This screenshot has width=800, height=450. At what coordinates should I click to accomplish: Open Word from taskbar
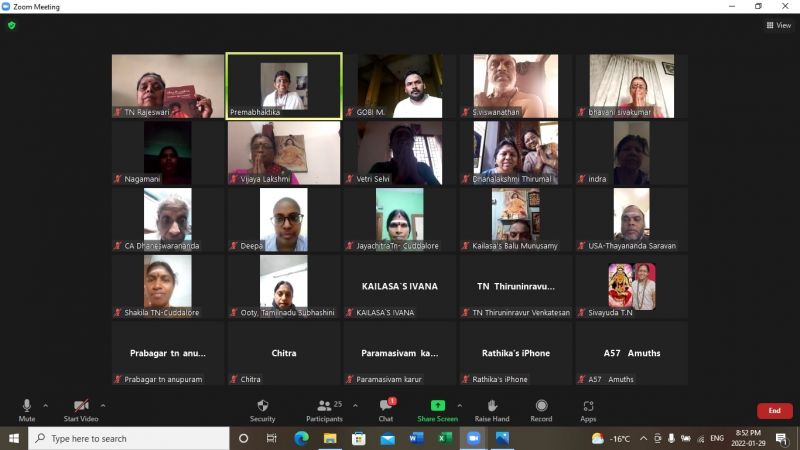416,438
